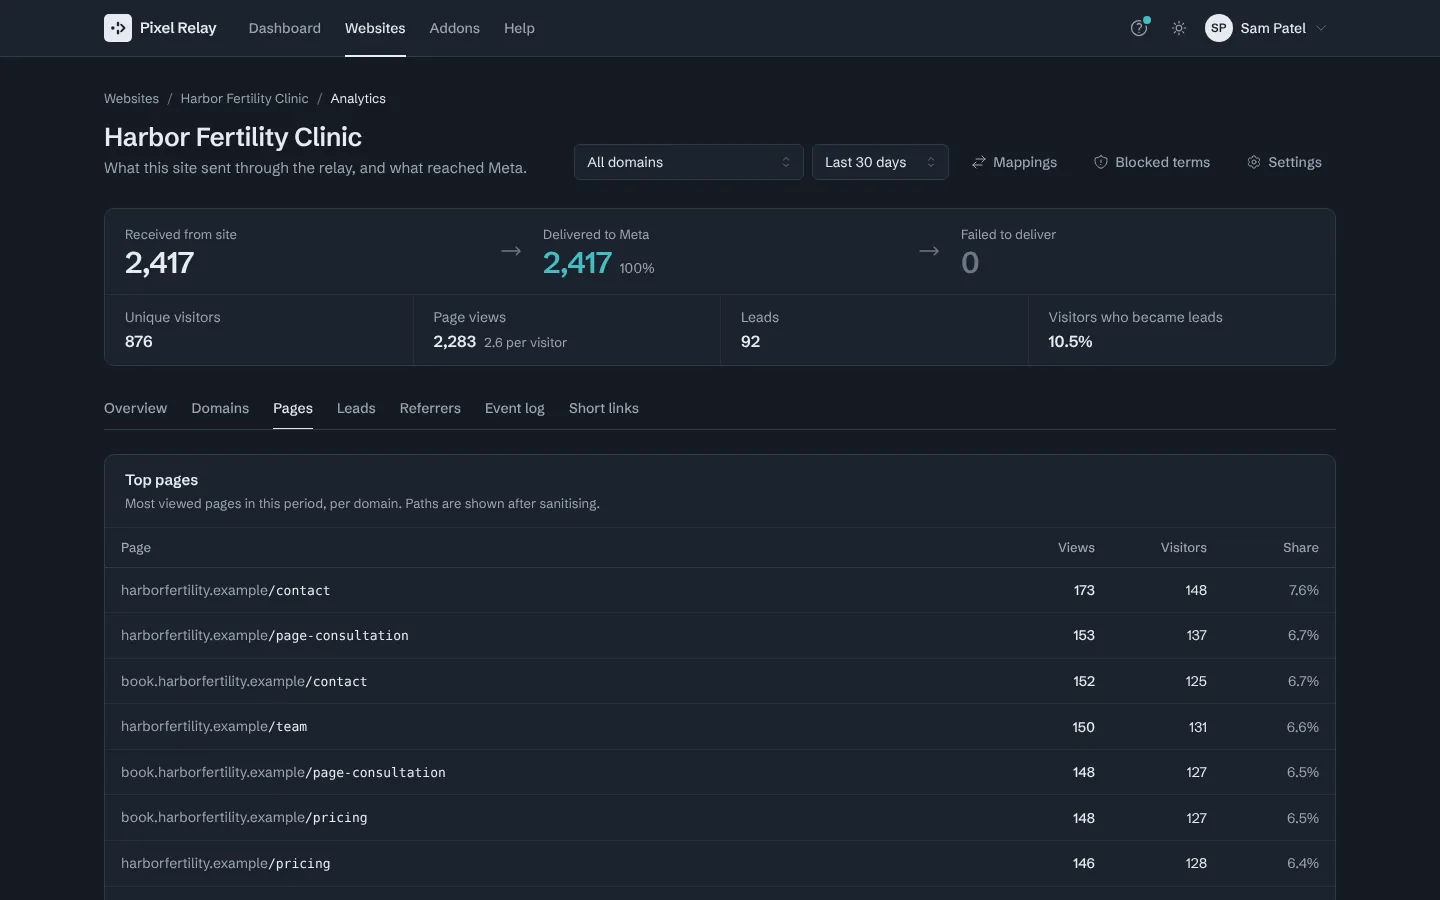Click the harborfertility.example/page-consultation row

720,635
